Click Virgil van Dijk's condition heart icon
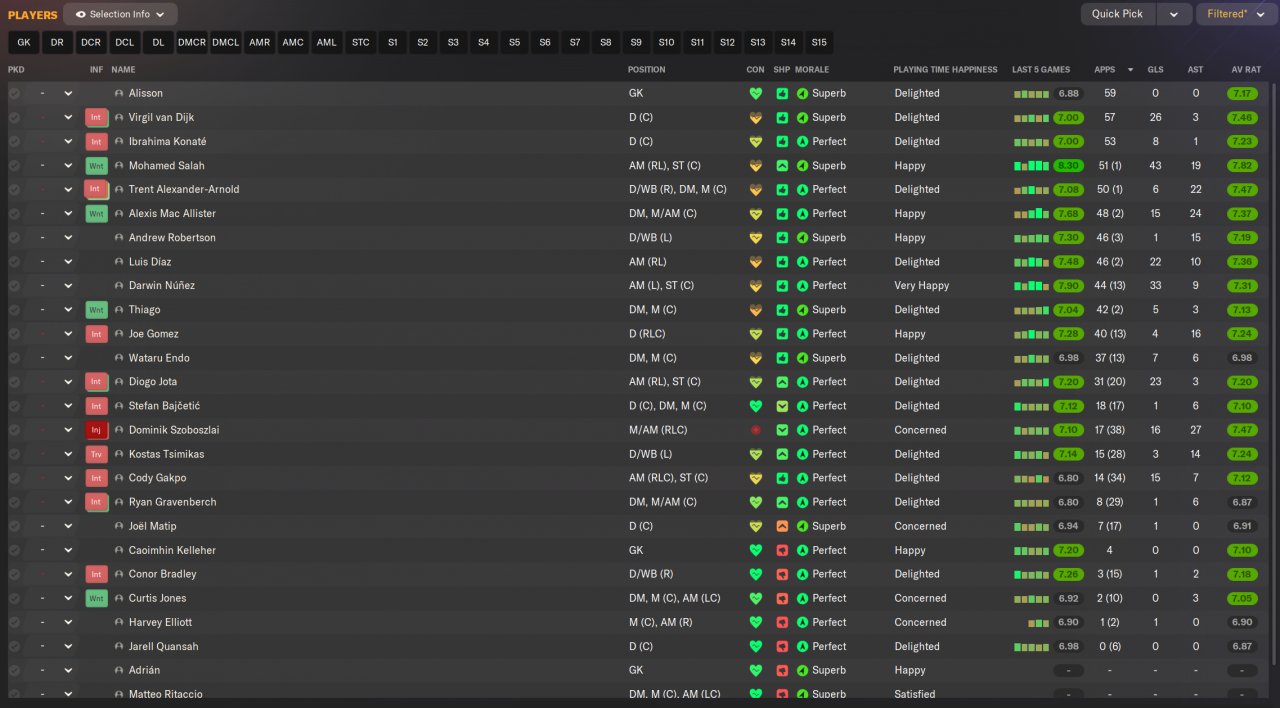Image resolution: width=1280 pixels, height=708 pixels. click(756, 117)
